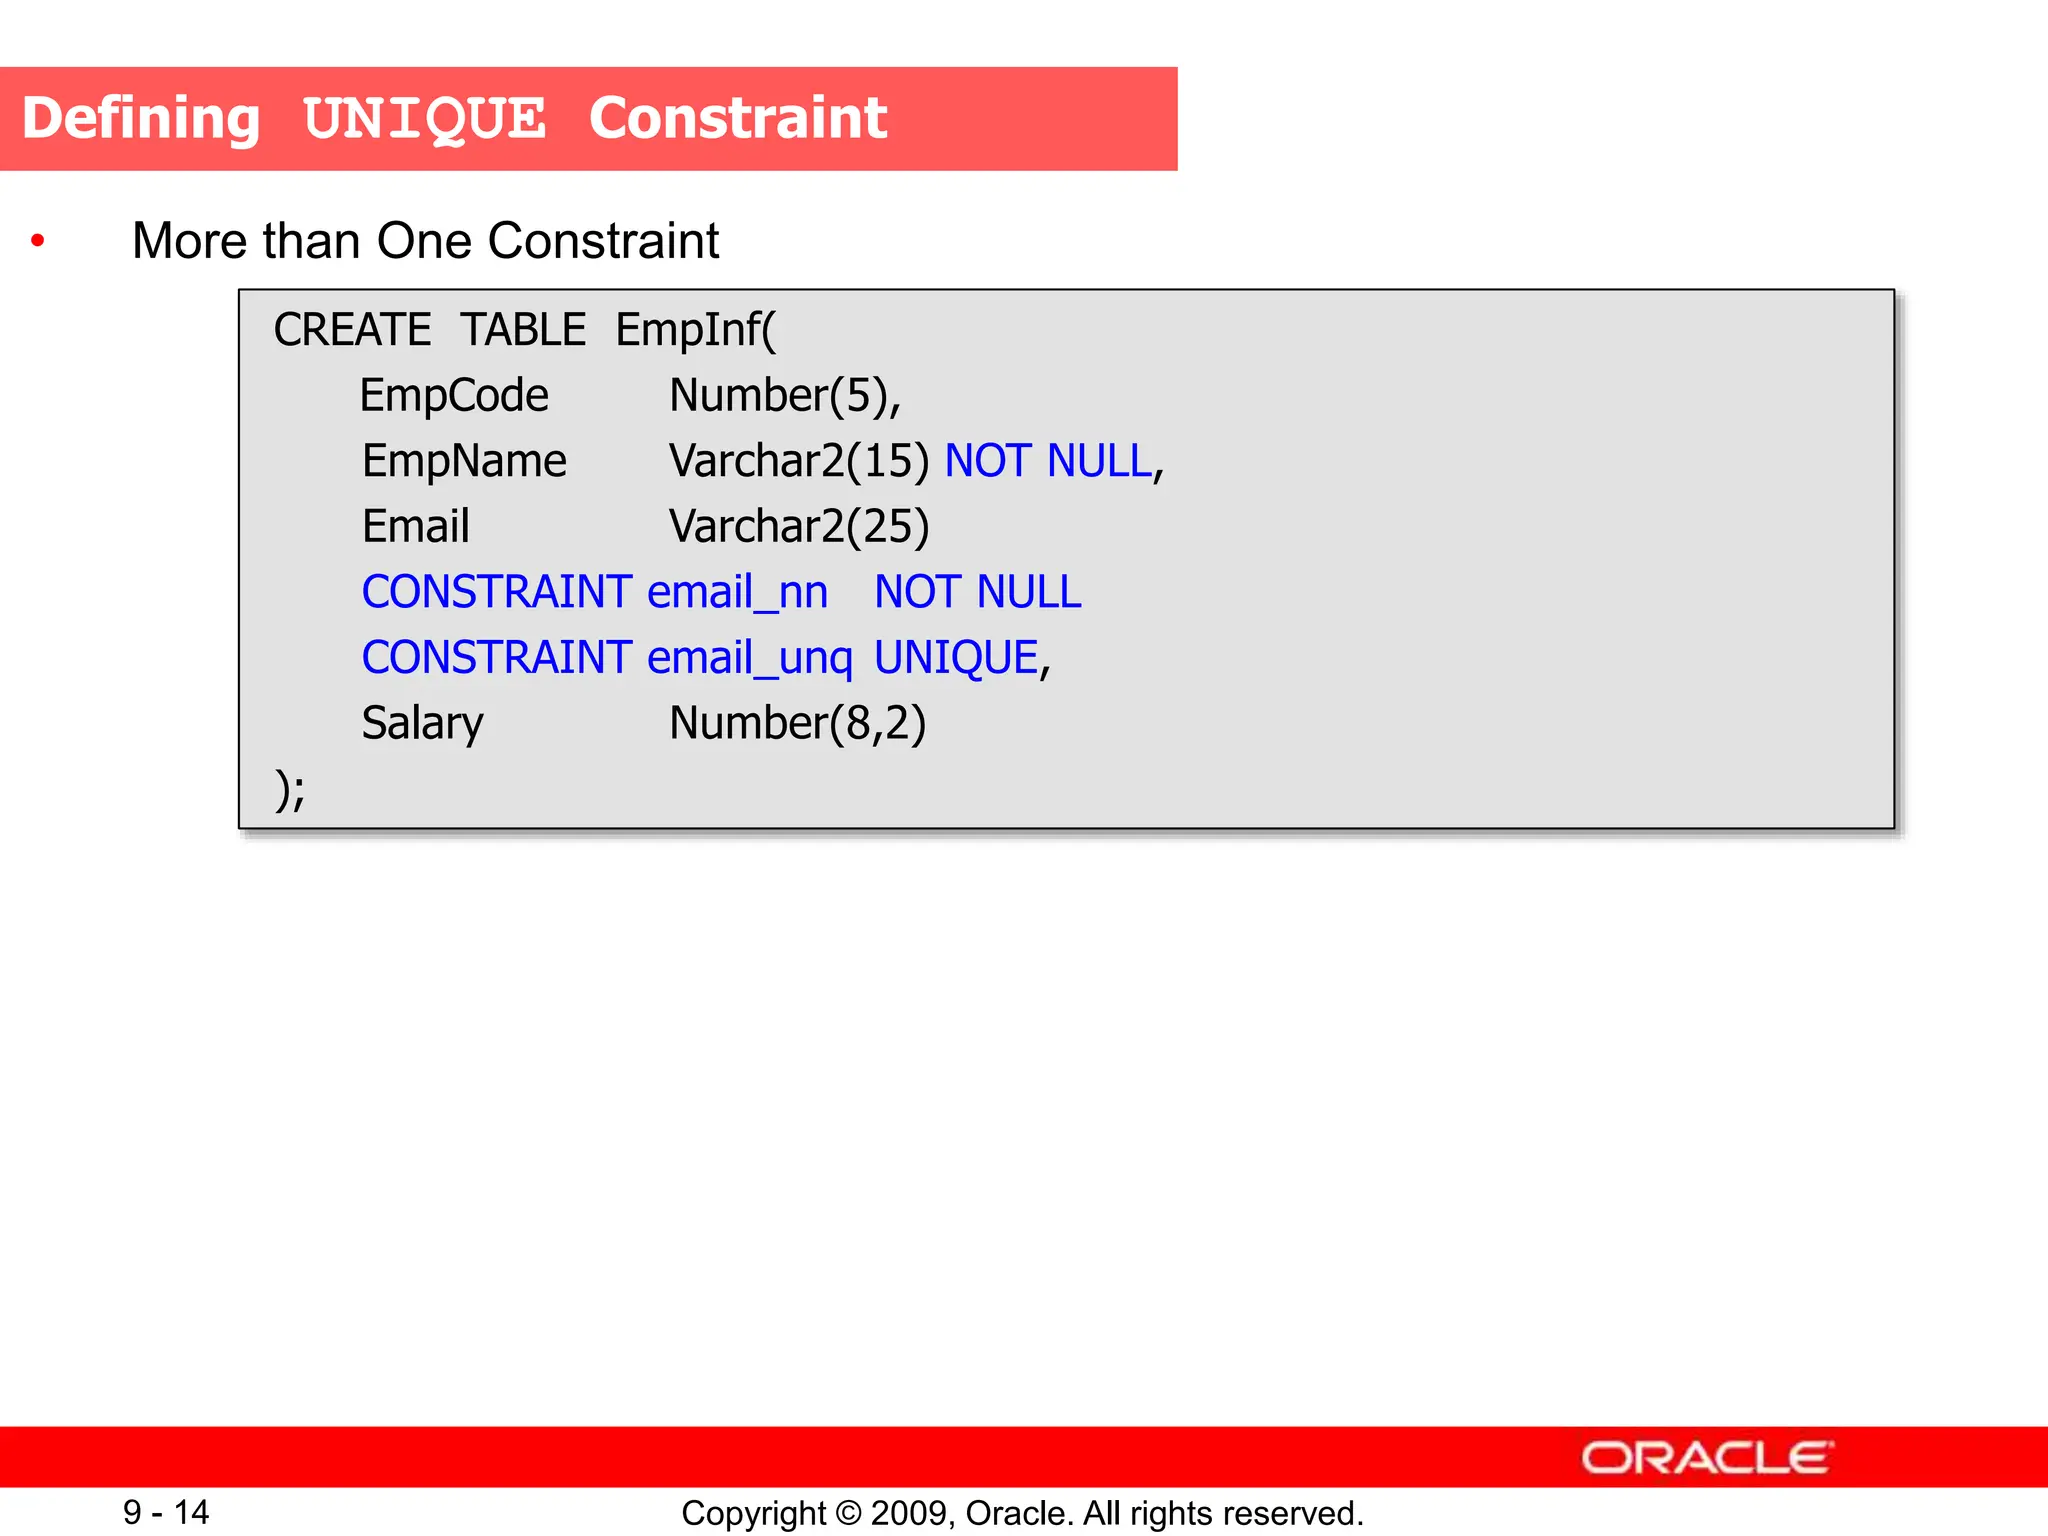Image resolution: width=2048 pixels, height=1536 pixels.
Task: Click the copyright notice in the footer
Action: tap(1022, 1513)
